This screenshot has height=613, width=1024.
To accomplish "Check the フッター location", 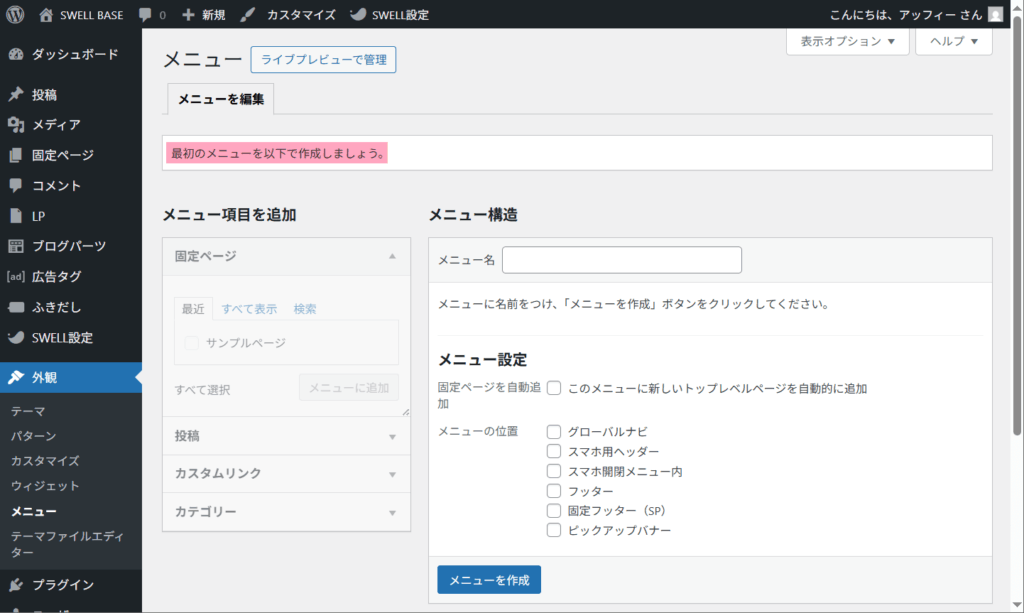I will click(x=554, y=490).
